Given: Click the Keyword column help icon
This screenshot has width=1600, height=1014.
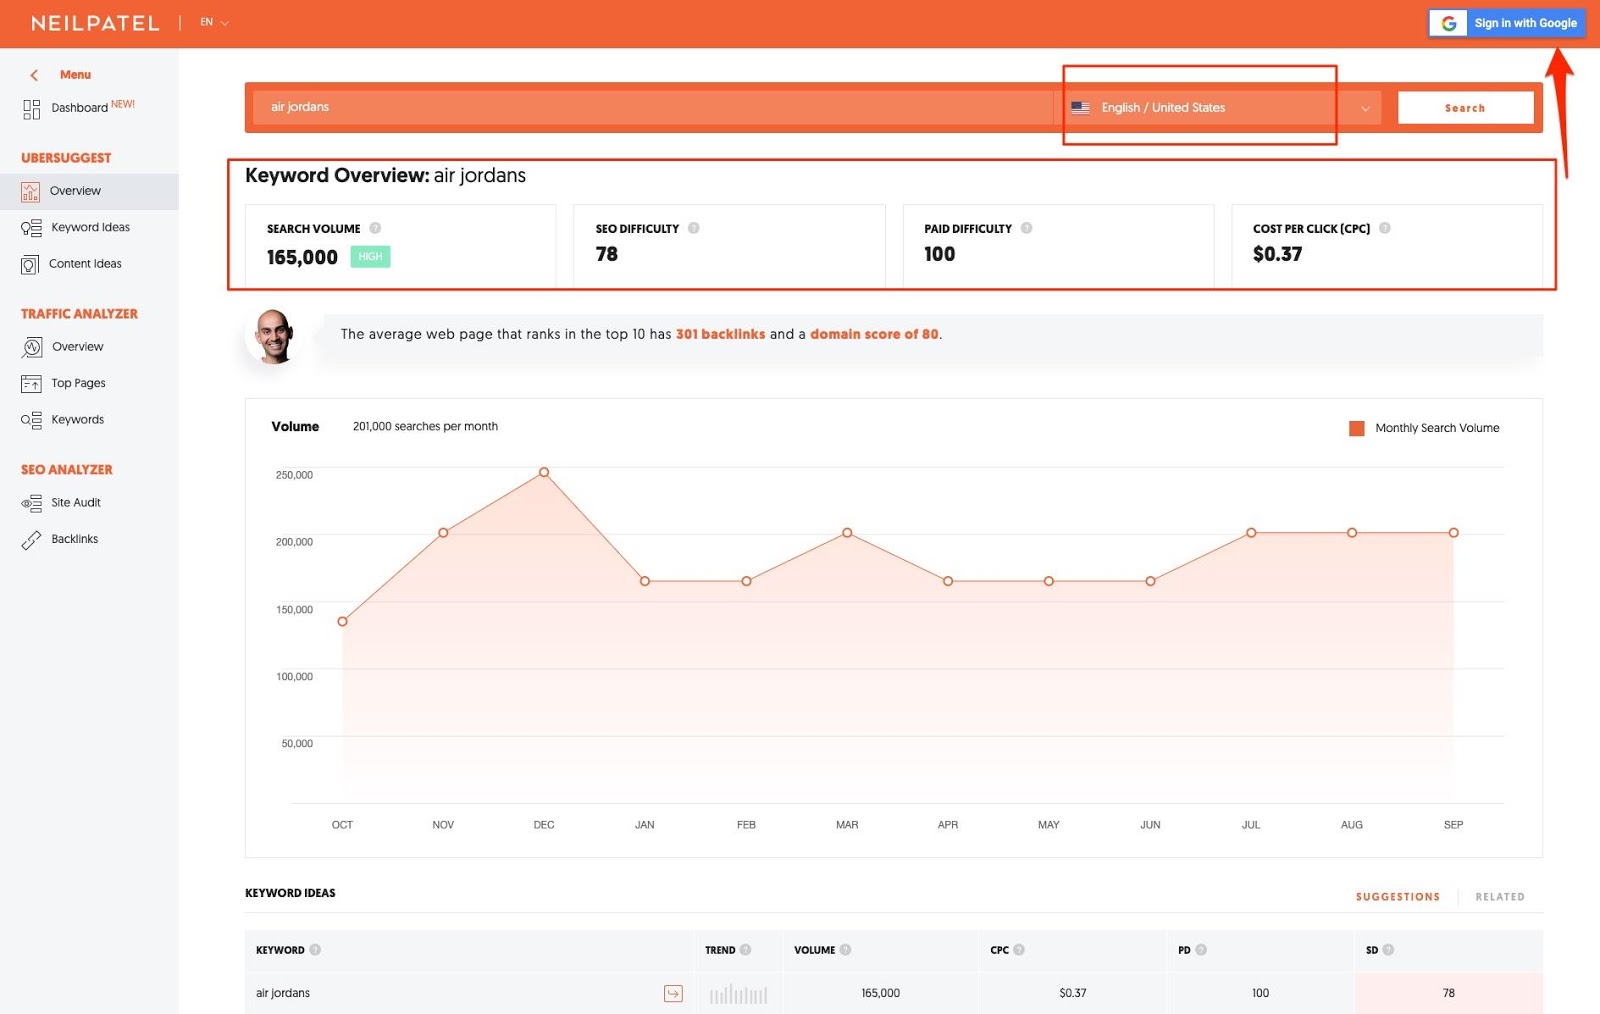Looking at the screenshot, I should pos(315,950).
